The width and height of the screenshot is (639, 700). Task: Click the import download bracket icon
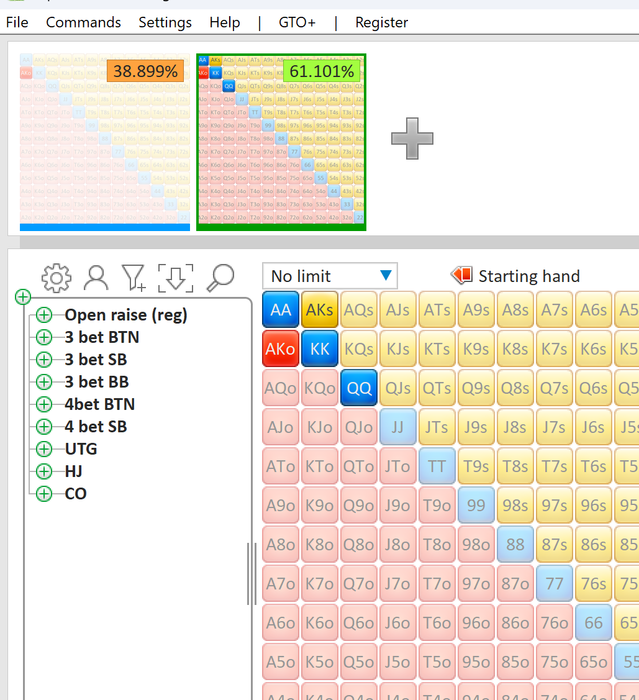point(175,278)
